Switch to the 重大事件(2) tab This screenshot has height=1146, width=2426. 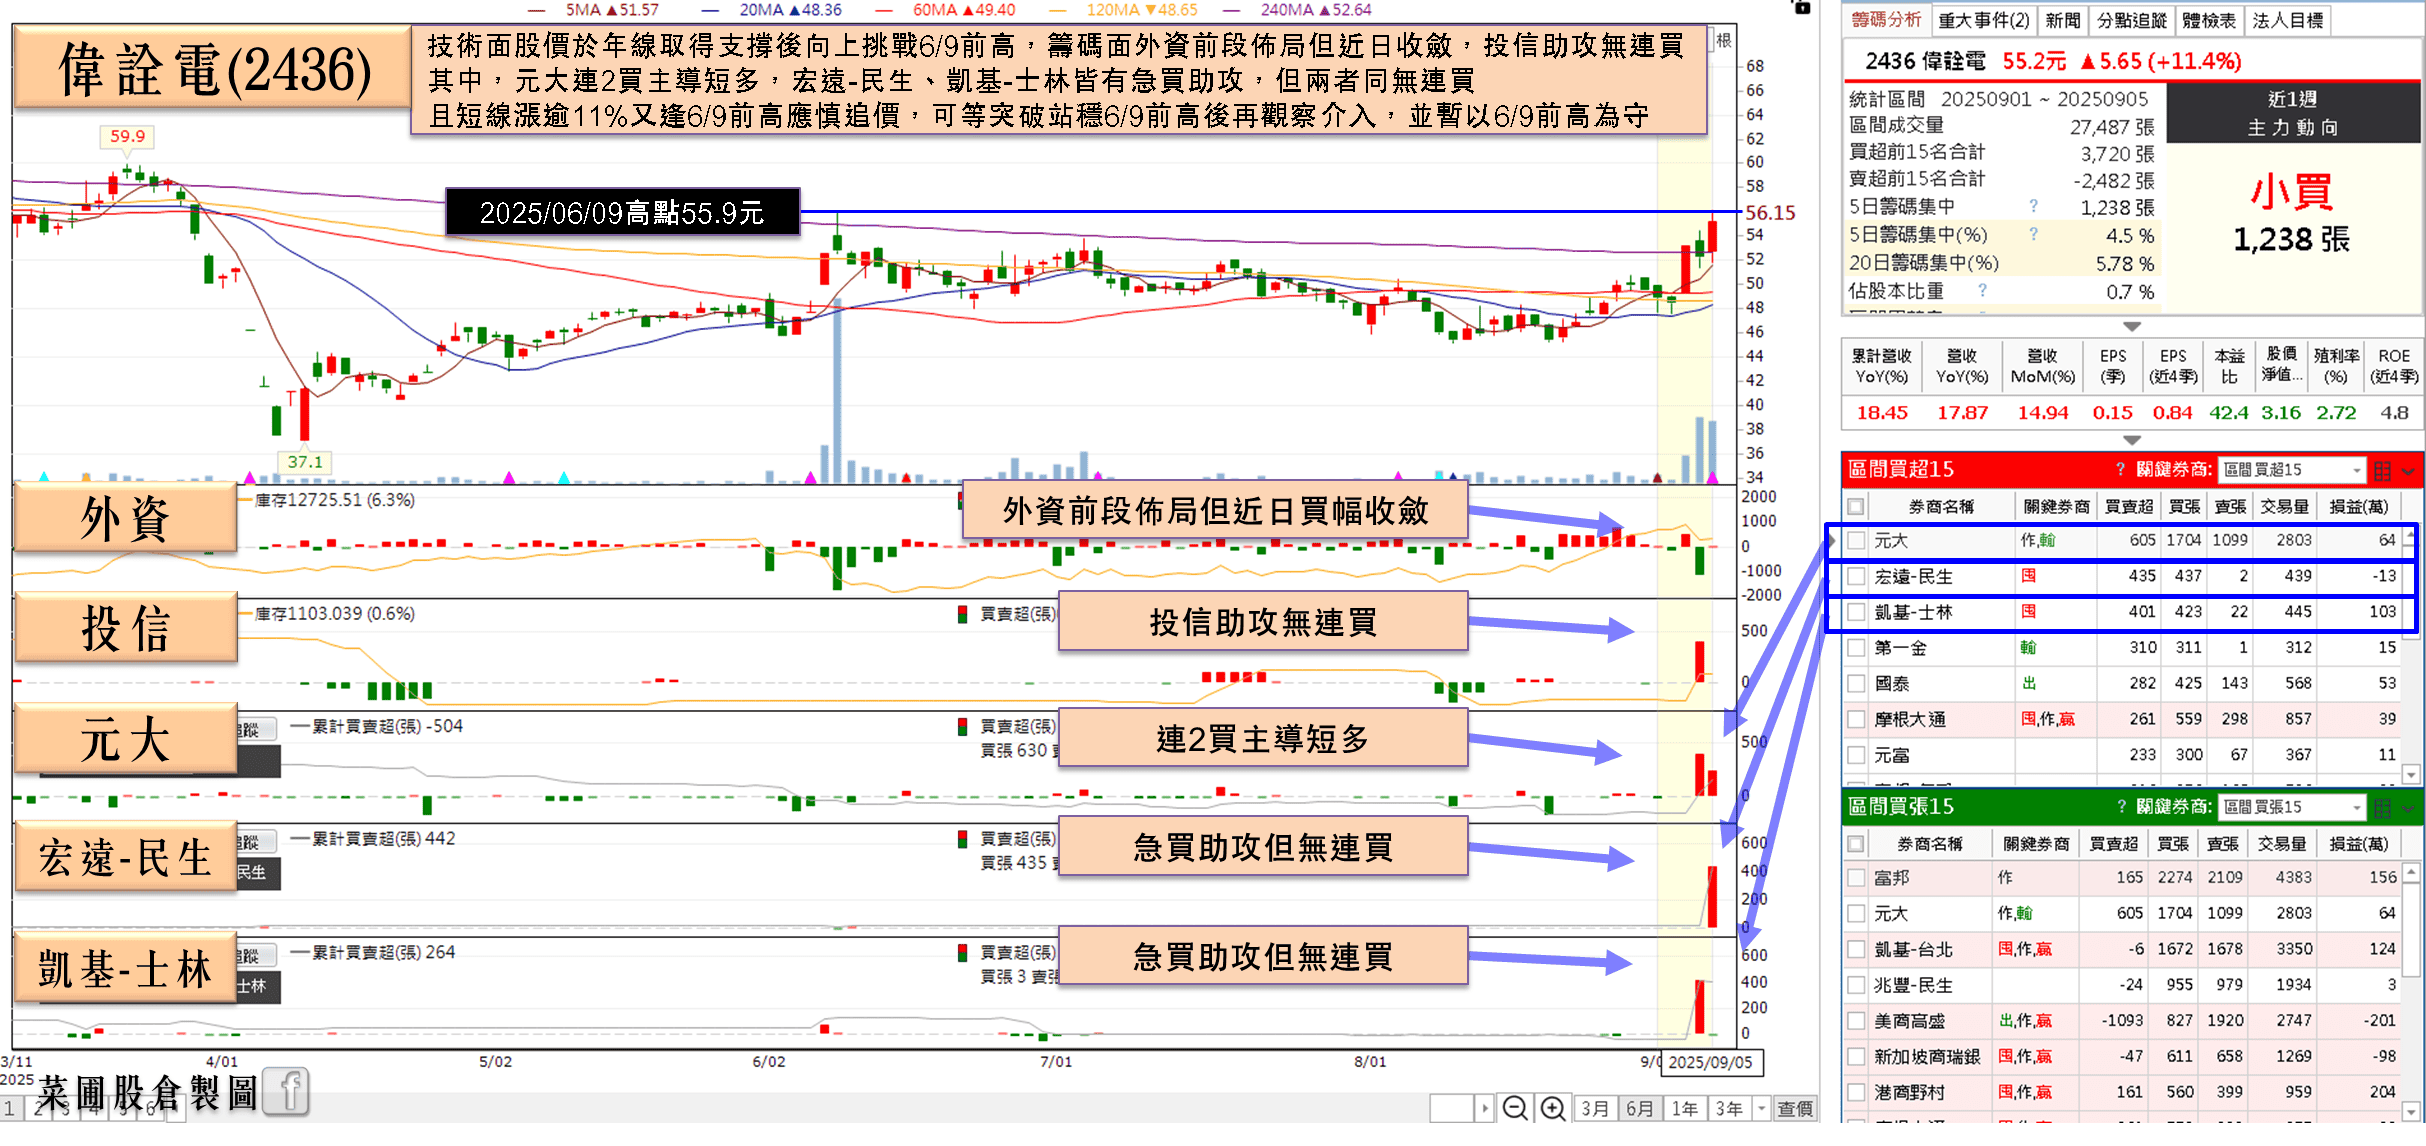coord(1983,20)
